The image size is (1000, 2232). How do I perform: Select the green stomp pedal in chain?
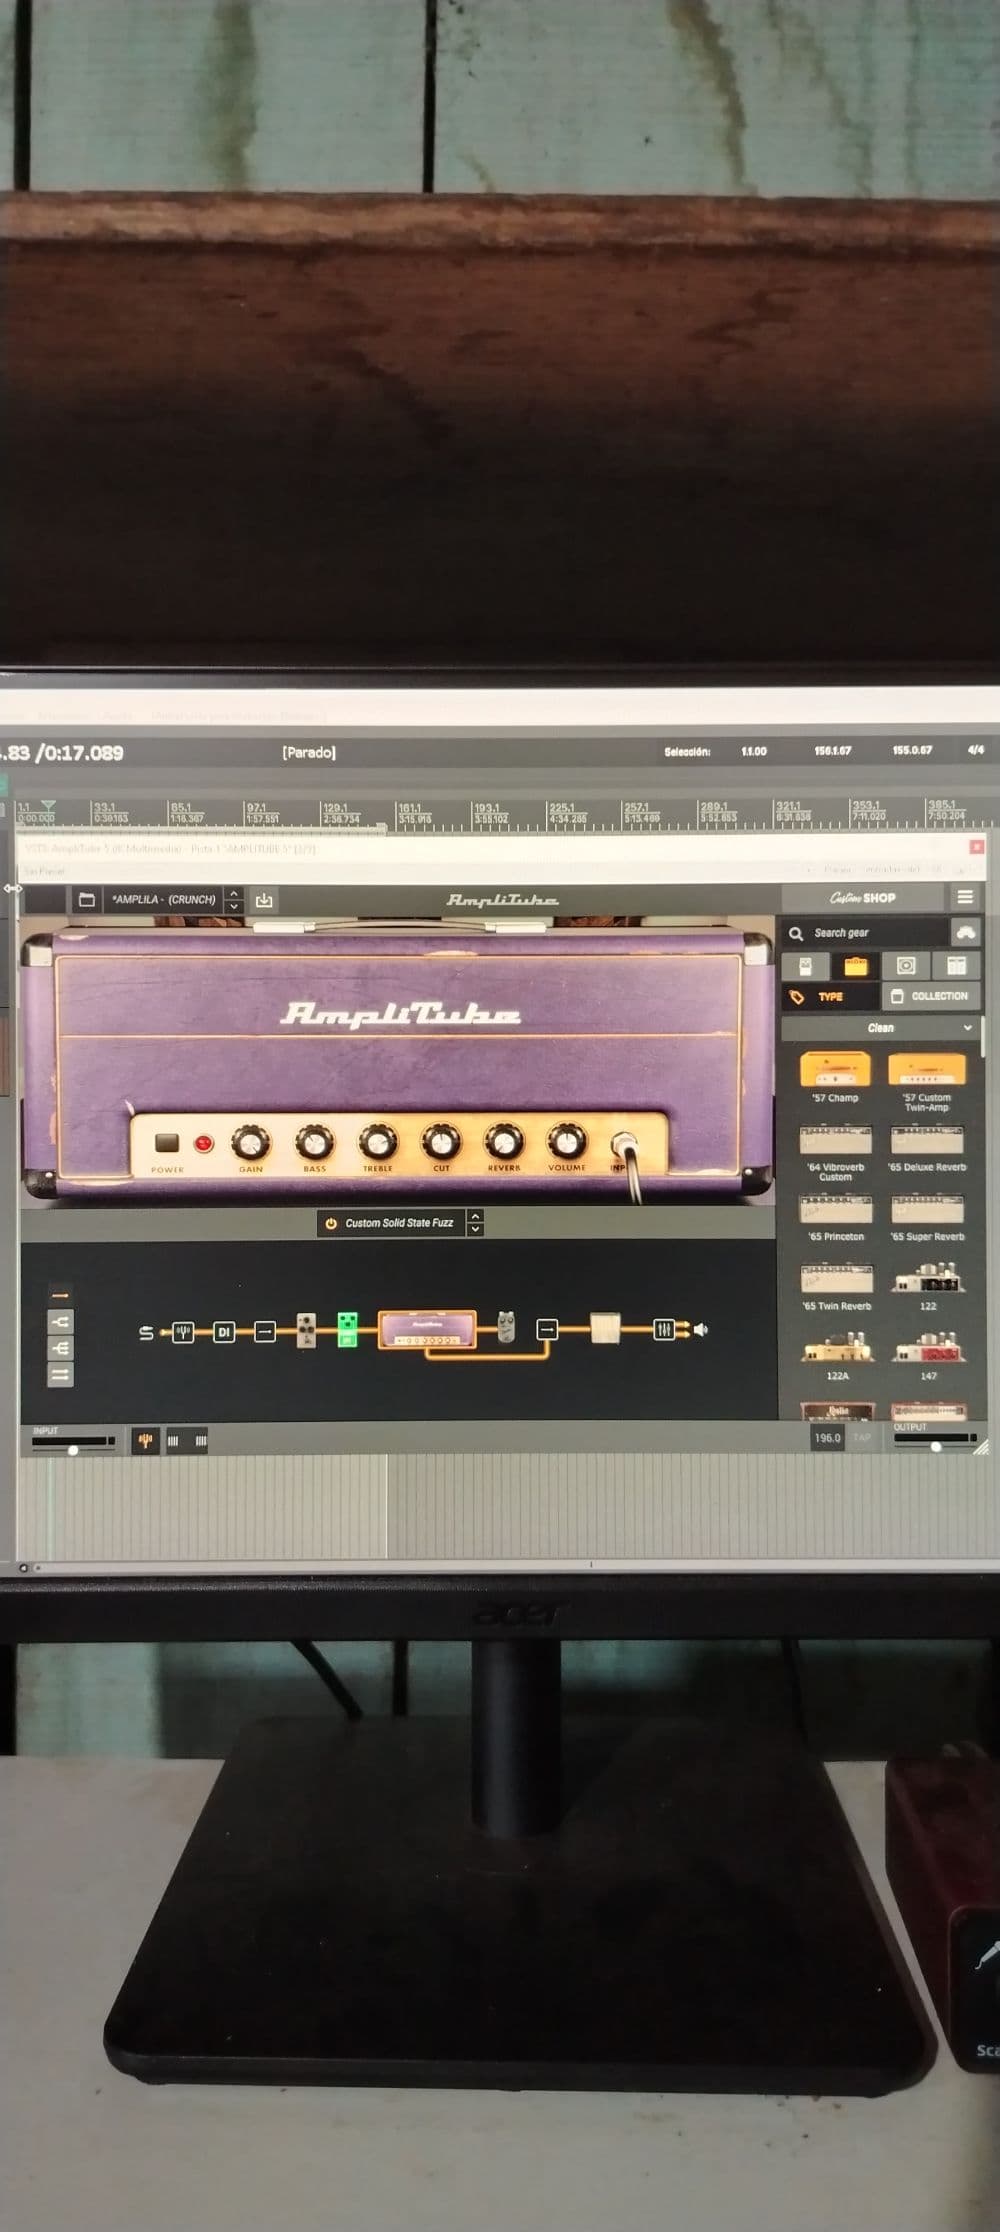348,1330
